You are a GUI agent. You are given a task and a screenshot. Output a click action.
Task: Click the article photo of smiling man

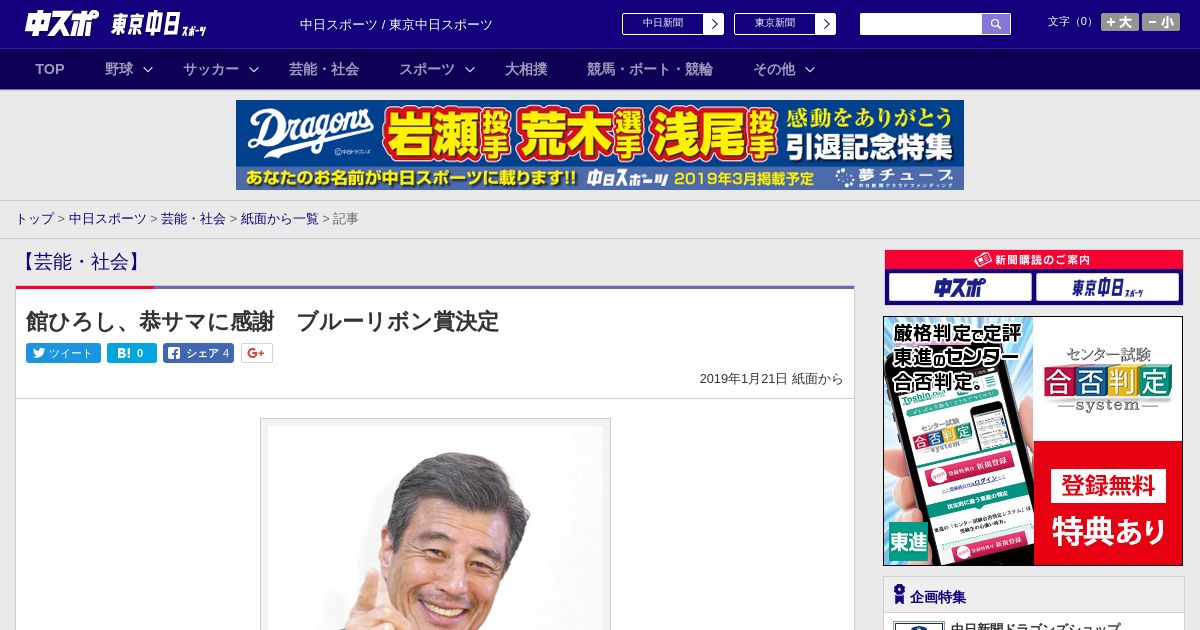point(435,527)
